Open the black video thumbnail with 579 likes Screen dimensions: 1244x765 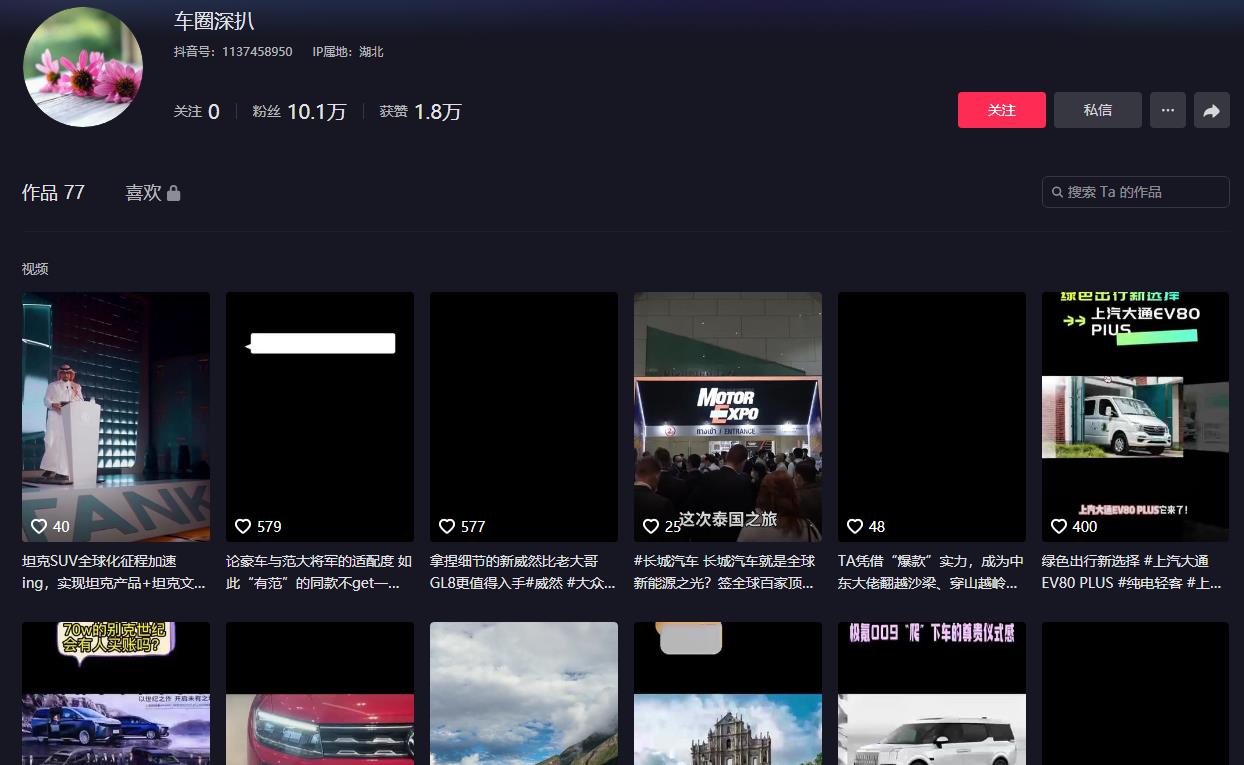point(320,417)
